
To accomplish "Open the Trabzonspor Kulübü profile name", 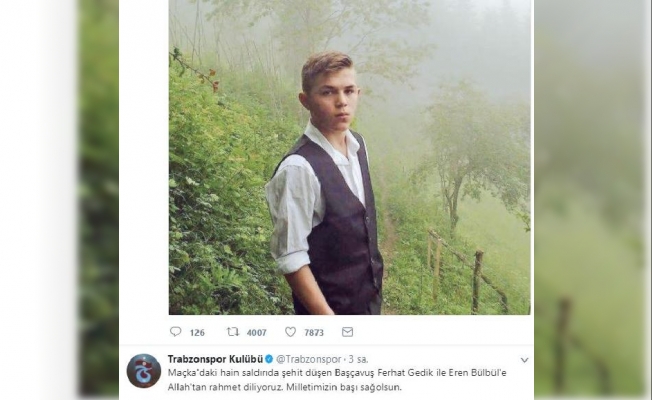I will click(215, 359).
